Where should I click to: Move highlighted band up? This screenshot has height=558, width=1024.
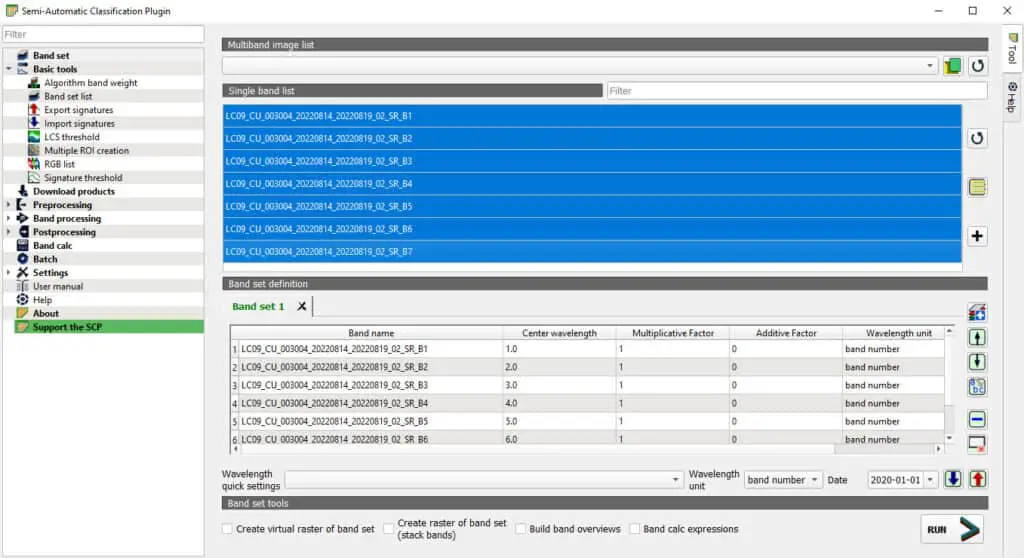click(977, 338)
